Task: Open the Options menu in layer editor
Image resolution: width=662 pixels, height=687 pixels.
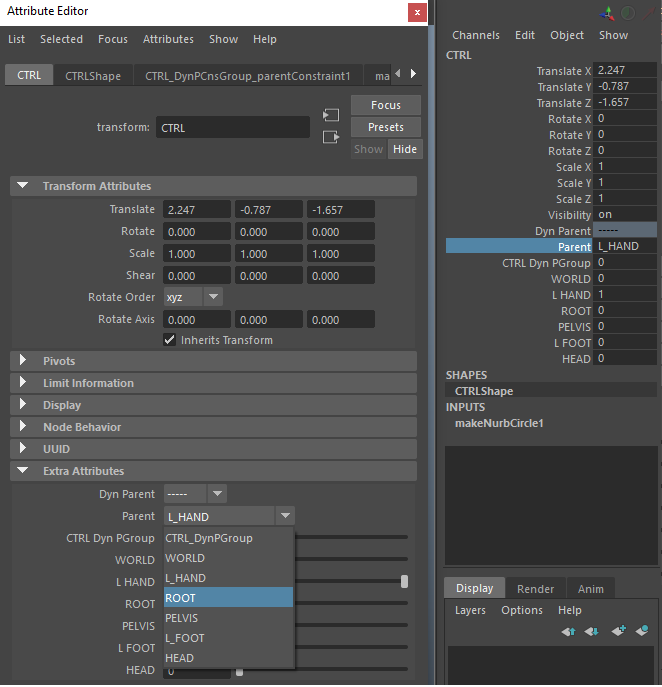Action: [x=522, y=610]
